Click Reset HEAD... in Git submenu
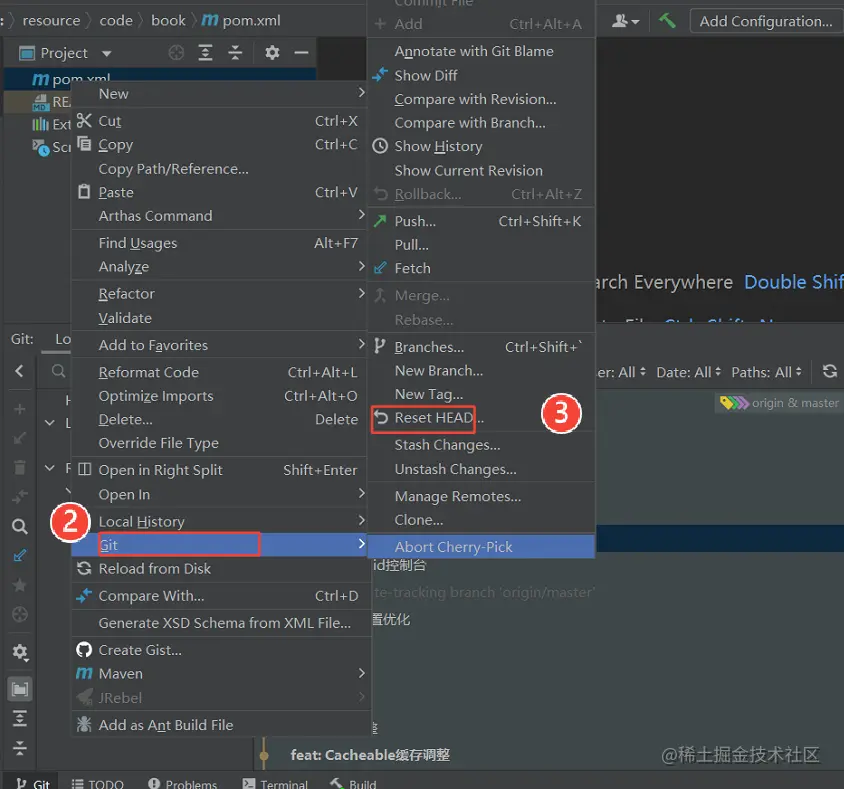The height and width of the screenshot is (789, 844). [x=482, y=418]
